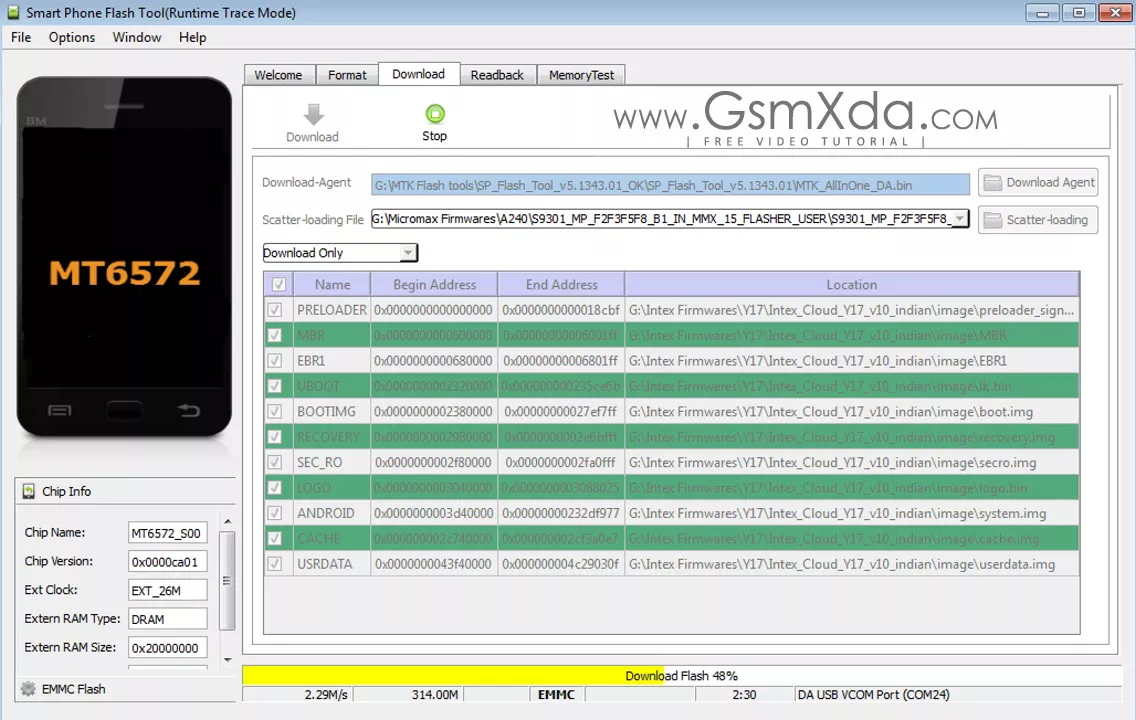Screen dimensions: 1136x720
Task: Click the 314.00M status bar entry
Action: (x=409, y=695)
